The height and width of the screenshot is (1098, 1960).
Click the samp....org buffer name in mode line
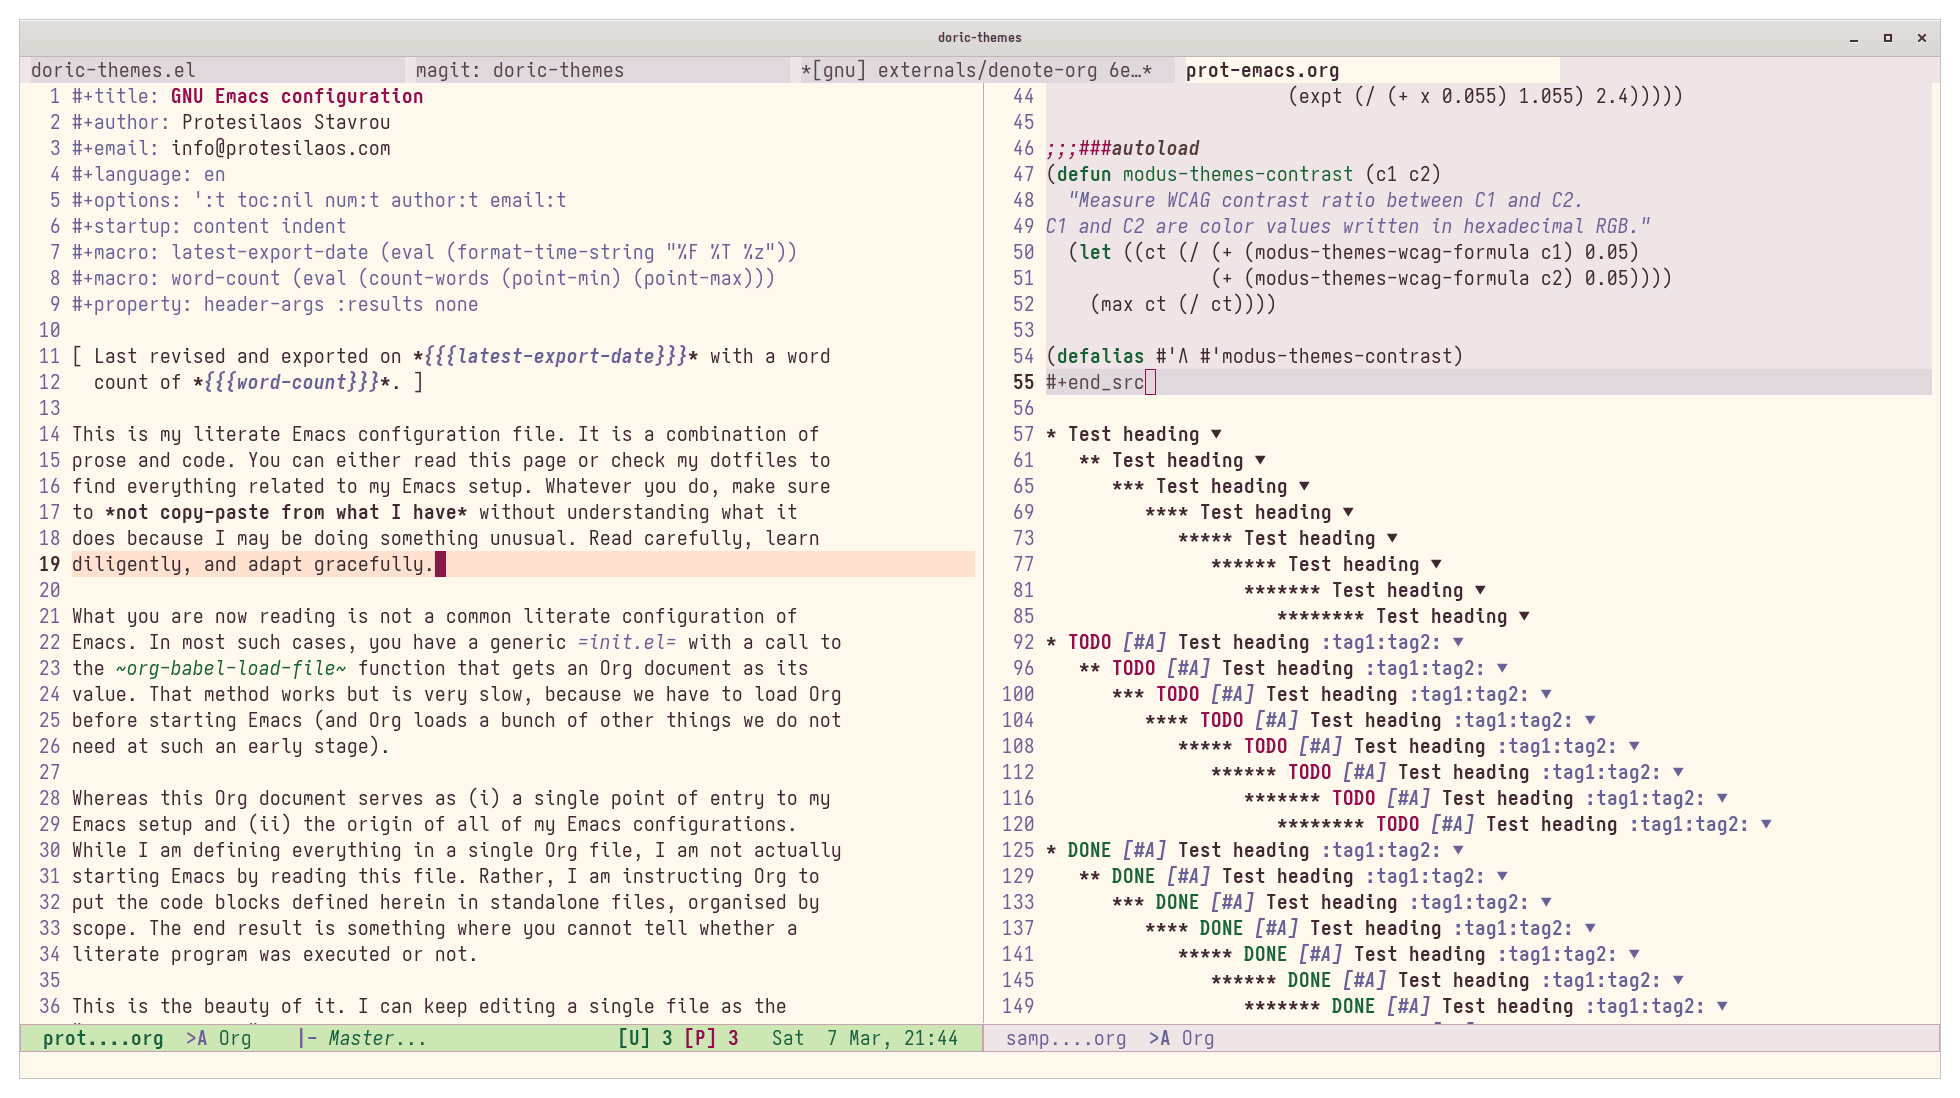[x=1065, y=1038]
